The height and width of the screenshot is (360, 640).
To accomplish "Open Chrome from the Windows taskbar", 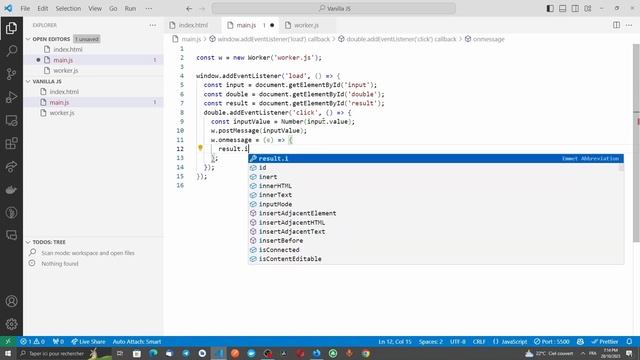I will [366, 353].
